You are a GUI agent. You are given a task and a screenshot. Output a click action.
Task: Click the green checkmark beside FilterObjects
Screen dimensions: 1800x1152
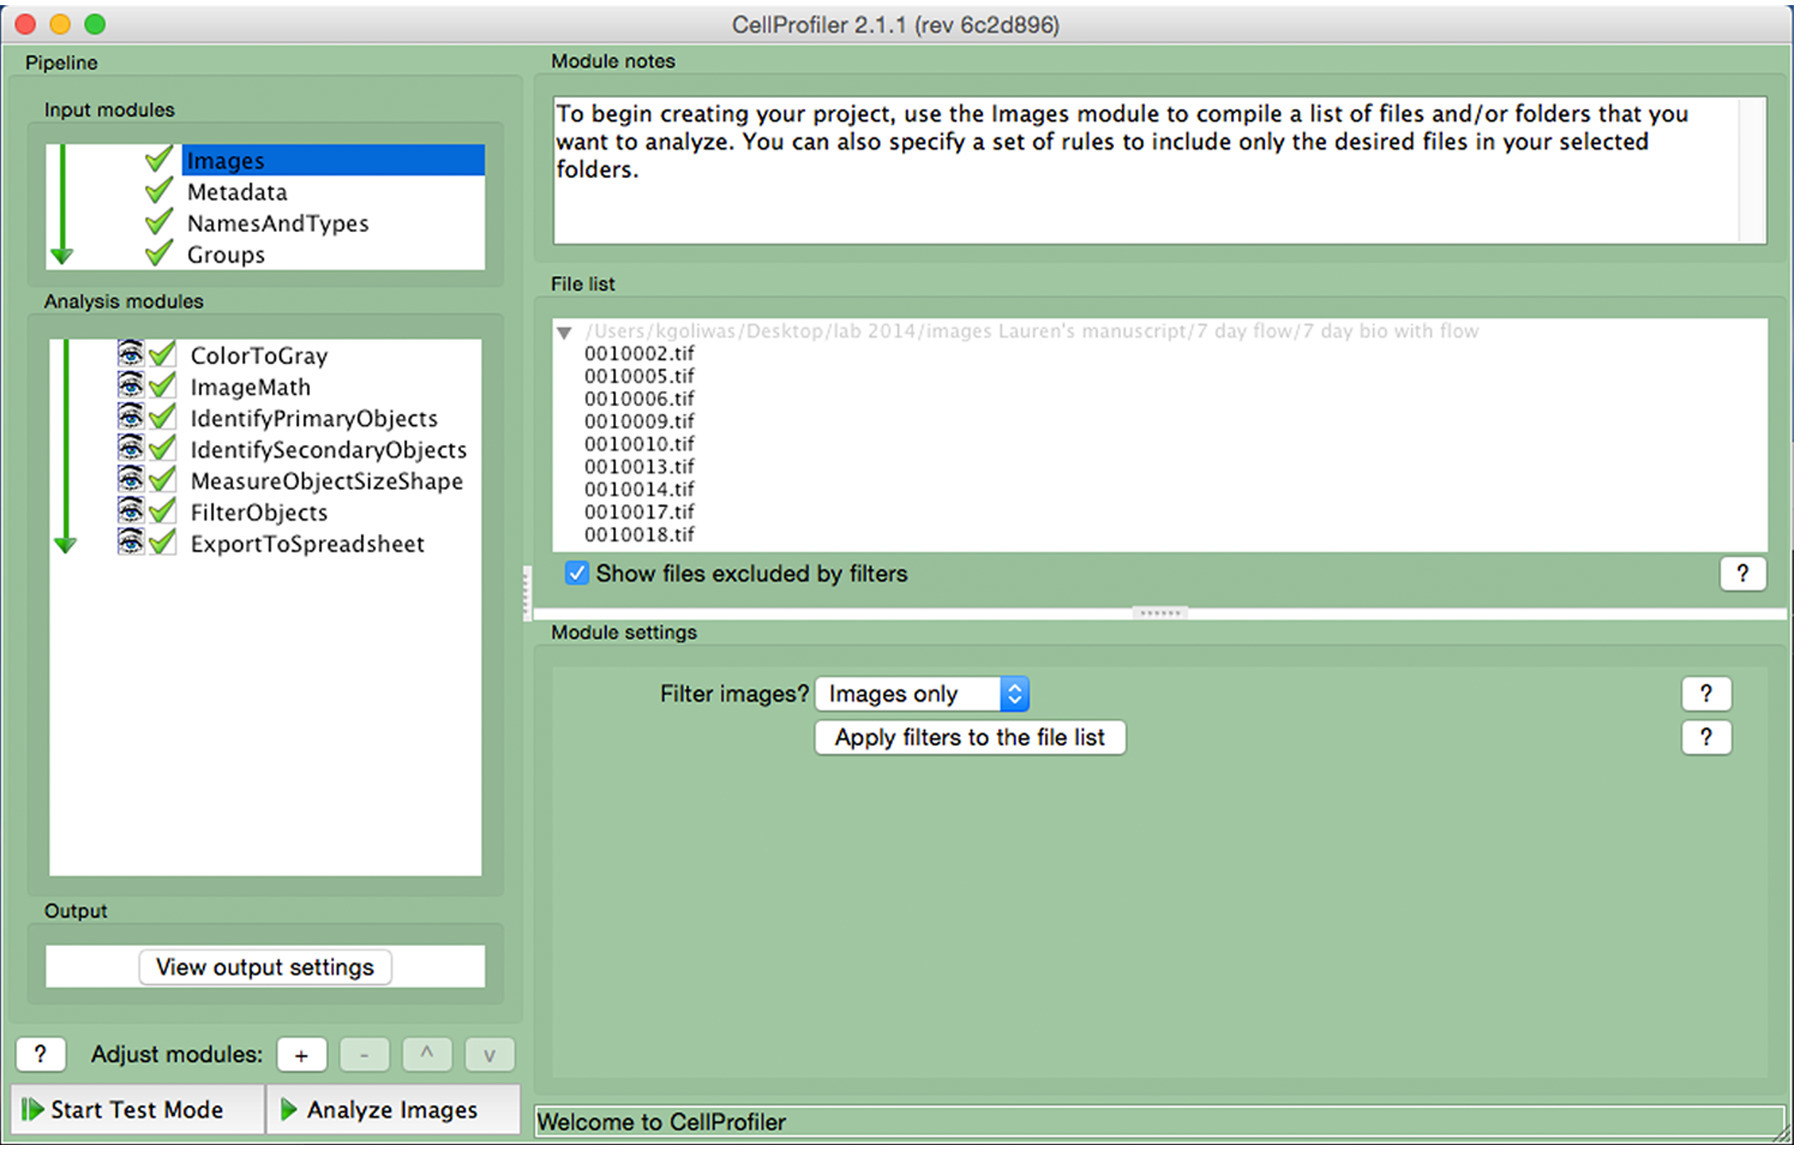162,511
